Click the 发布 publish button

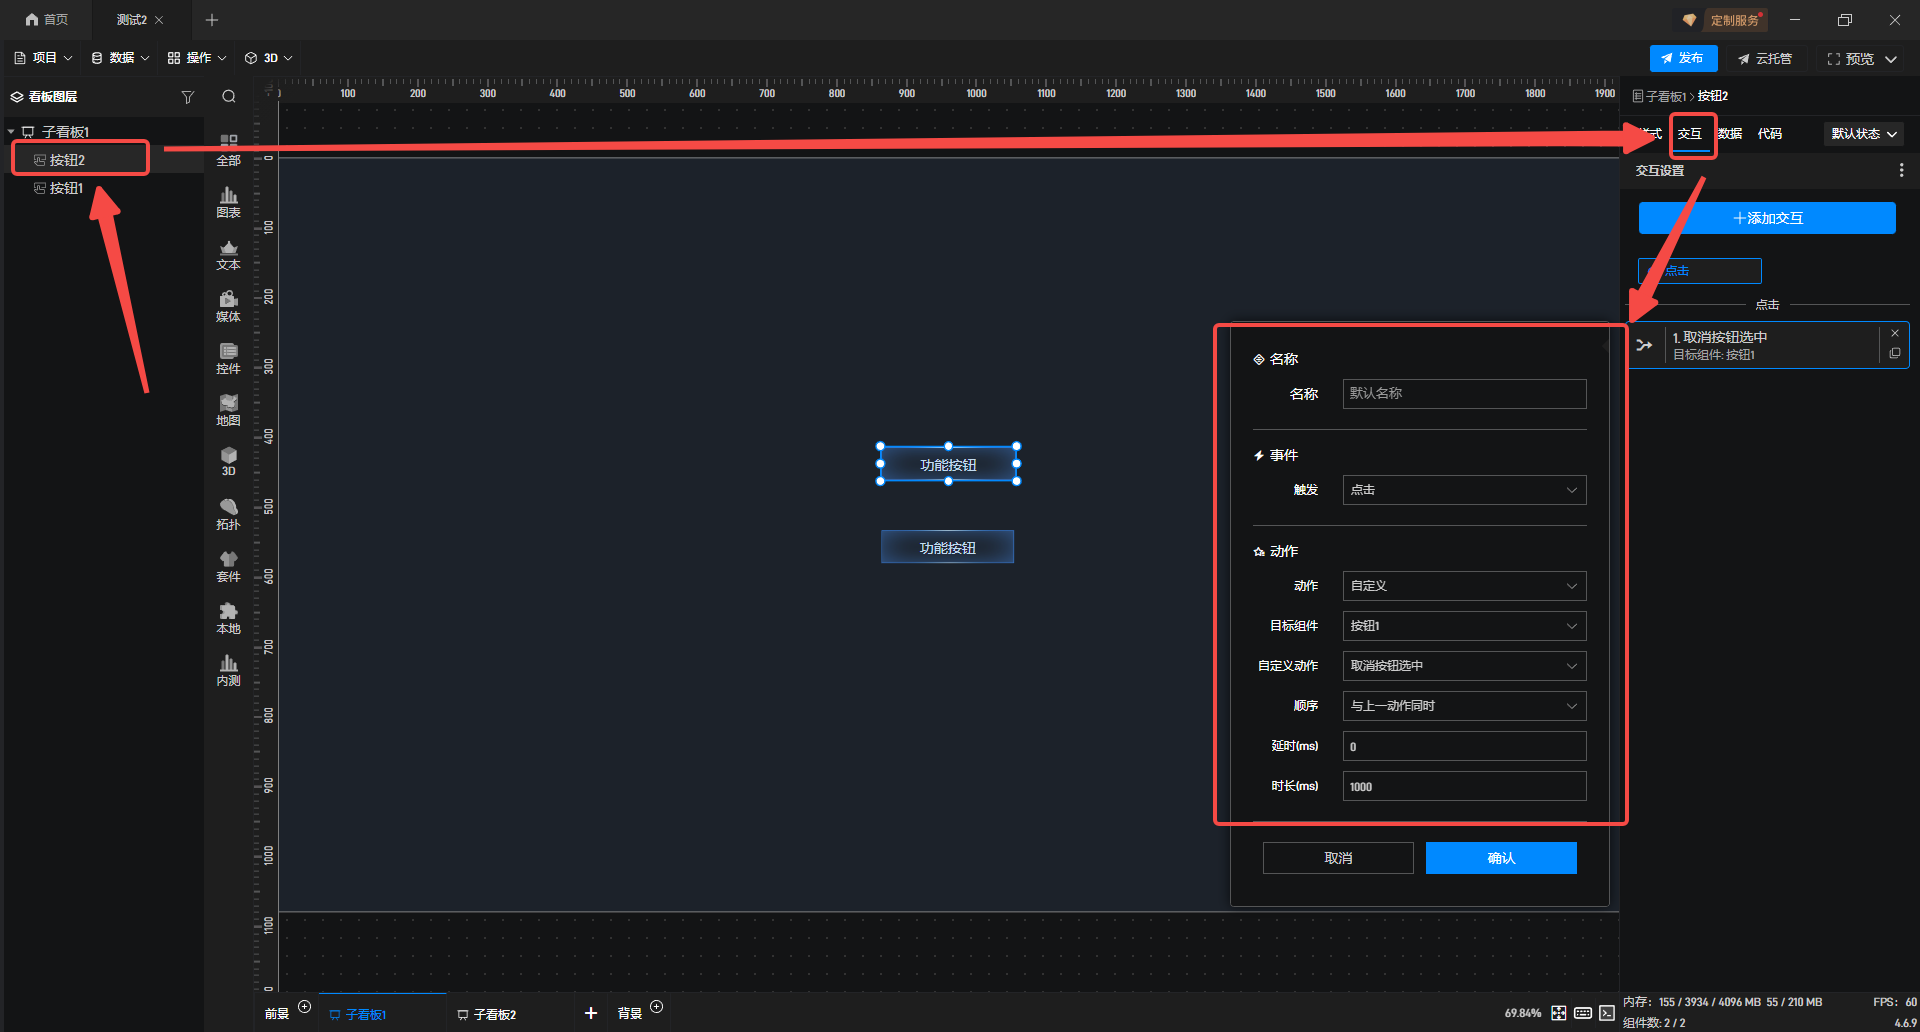(x=1683, y=58)
